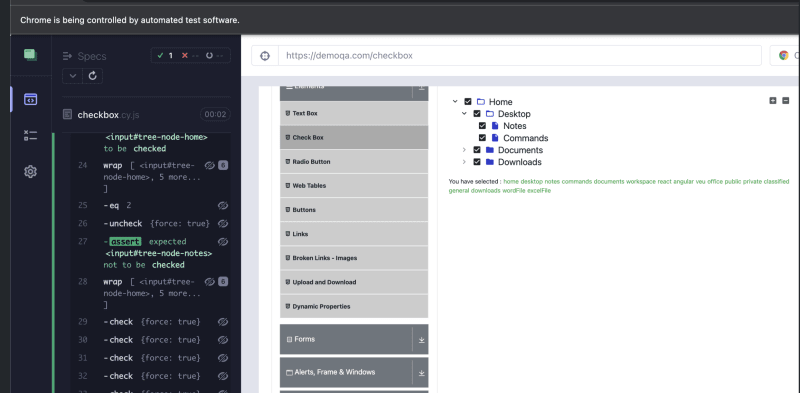
Task: Click the element count badge 6 on row 28
Action: 223,282
